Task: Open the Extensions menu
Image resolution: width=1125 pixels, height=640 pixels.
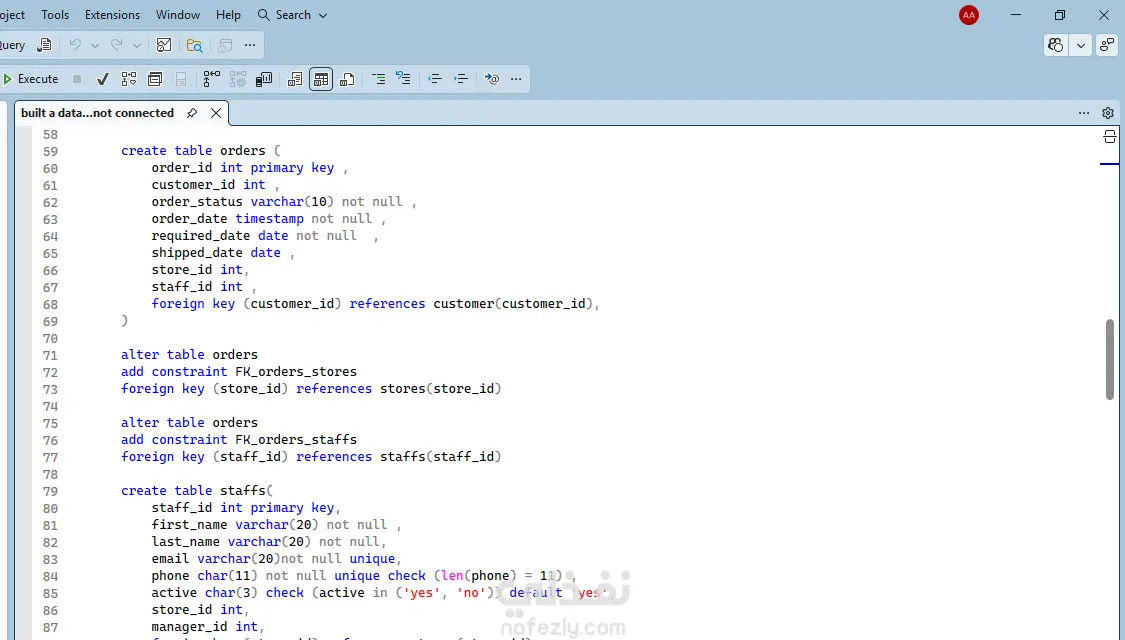Action: coord(112,15)
